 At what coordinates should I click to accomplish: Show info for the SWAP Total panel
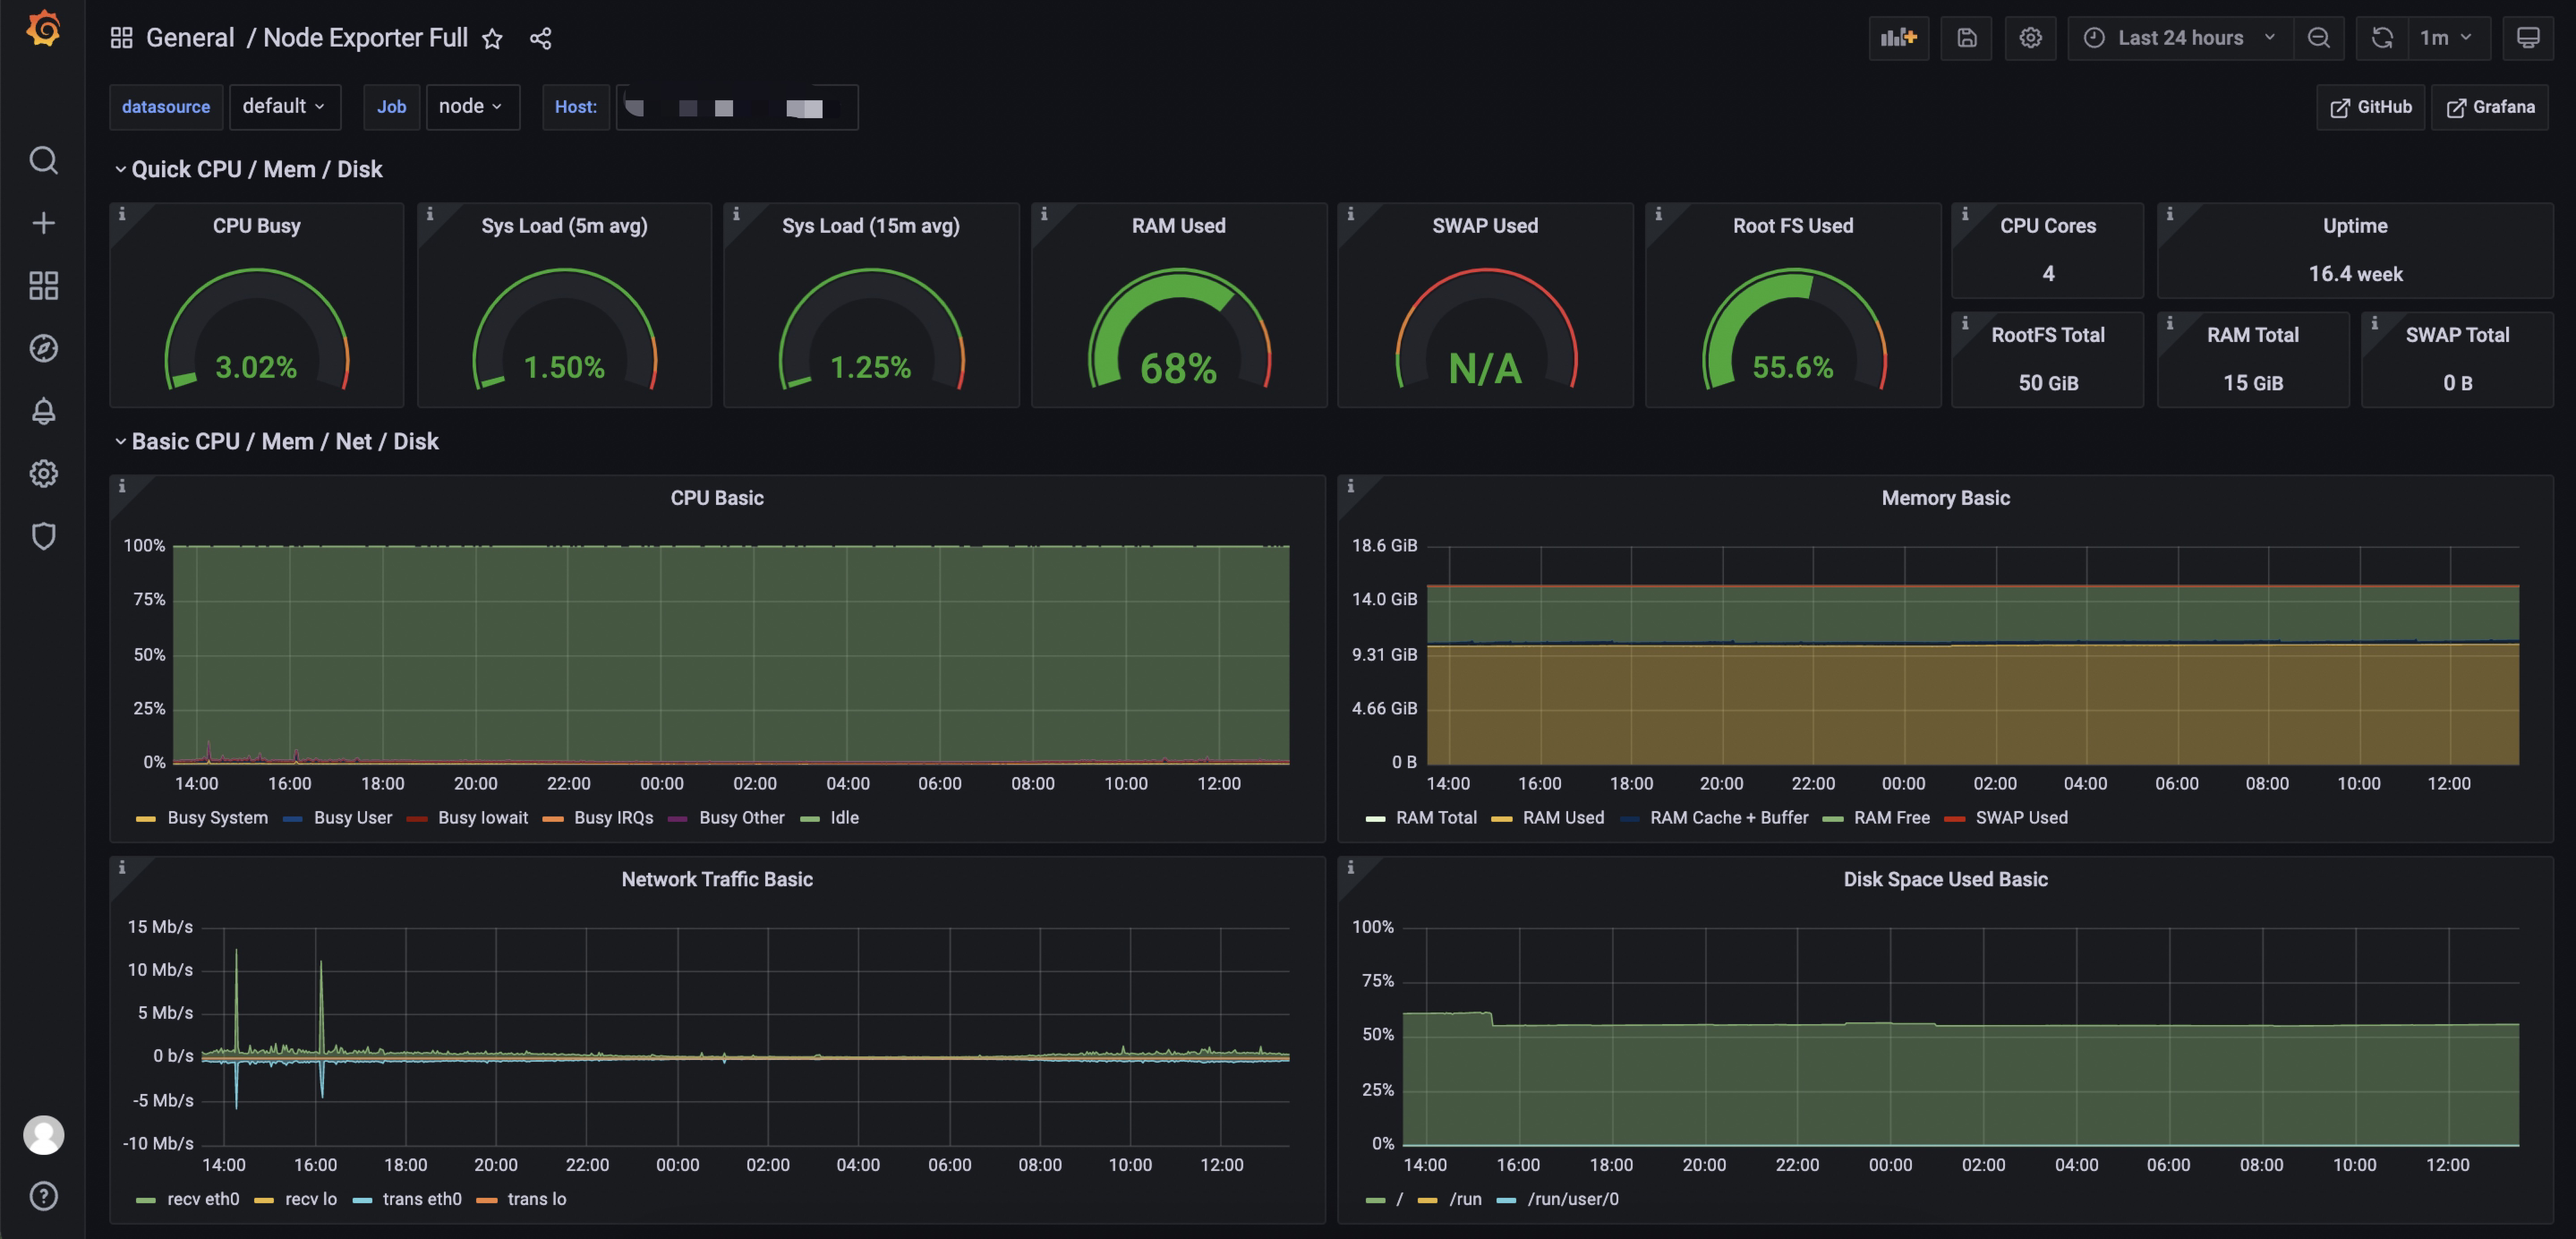[2375, 323]
